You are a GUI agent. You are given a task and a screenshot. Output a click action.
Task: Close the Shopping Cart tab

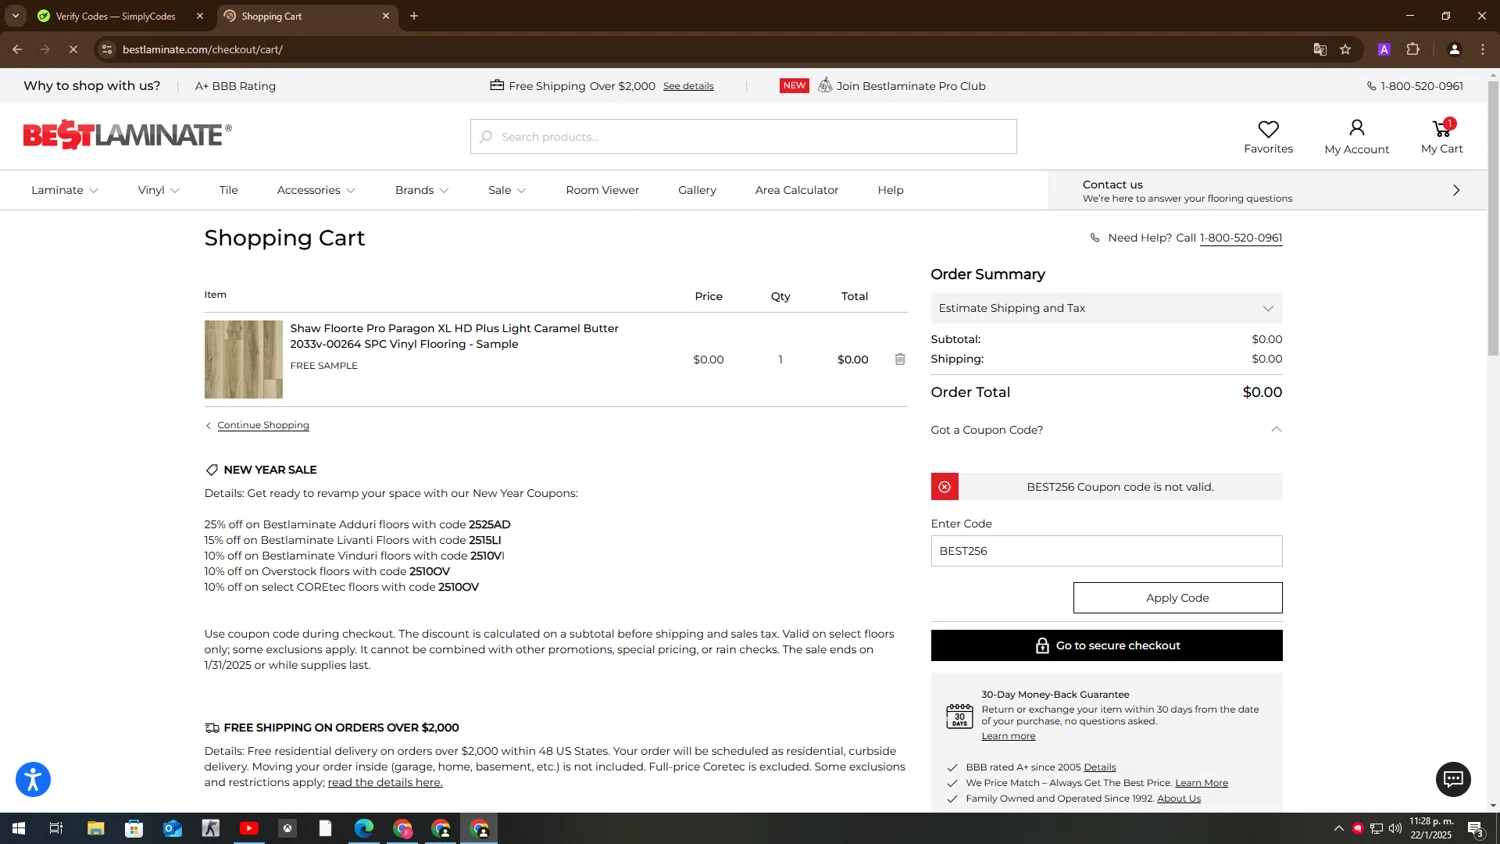[x=386, y=16]
